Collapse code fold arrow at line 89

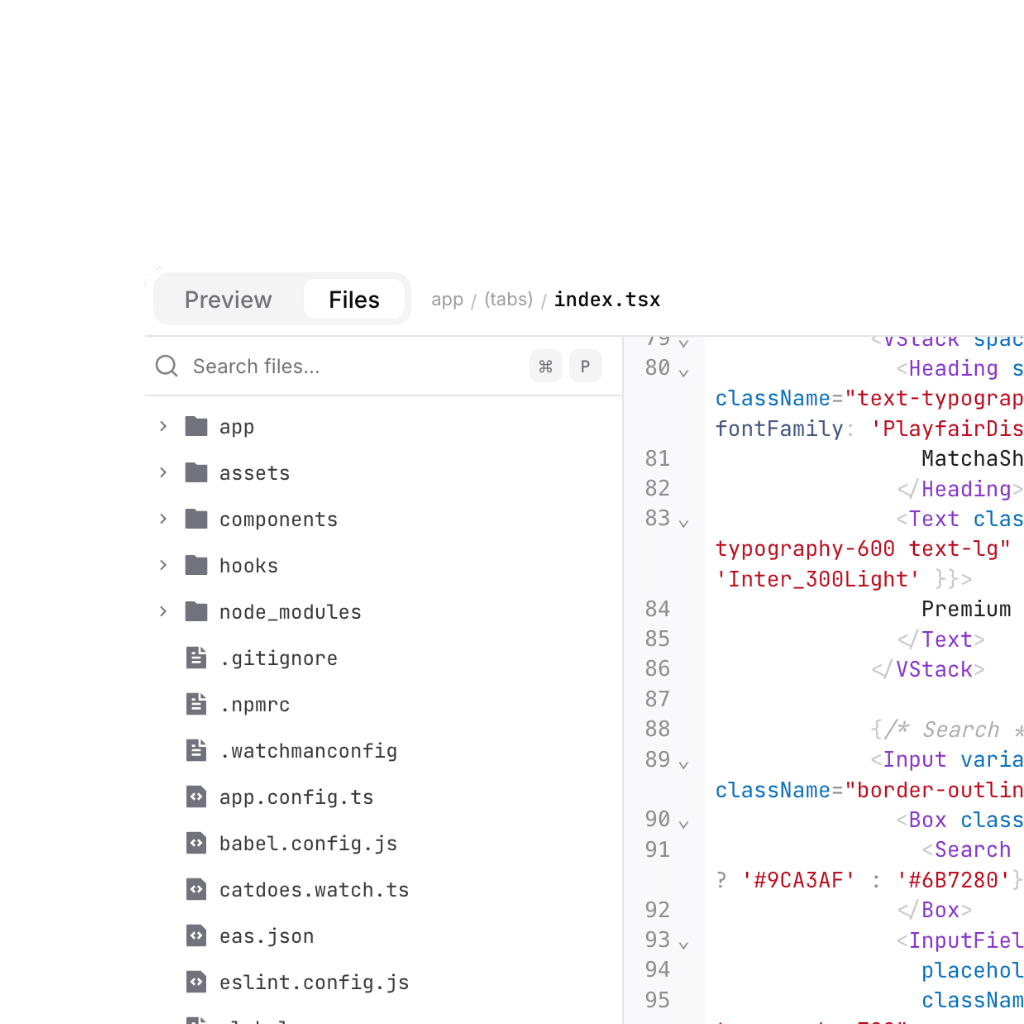[x=683, y=765]
